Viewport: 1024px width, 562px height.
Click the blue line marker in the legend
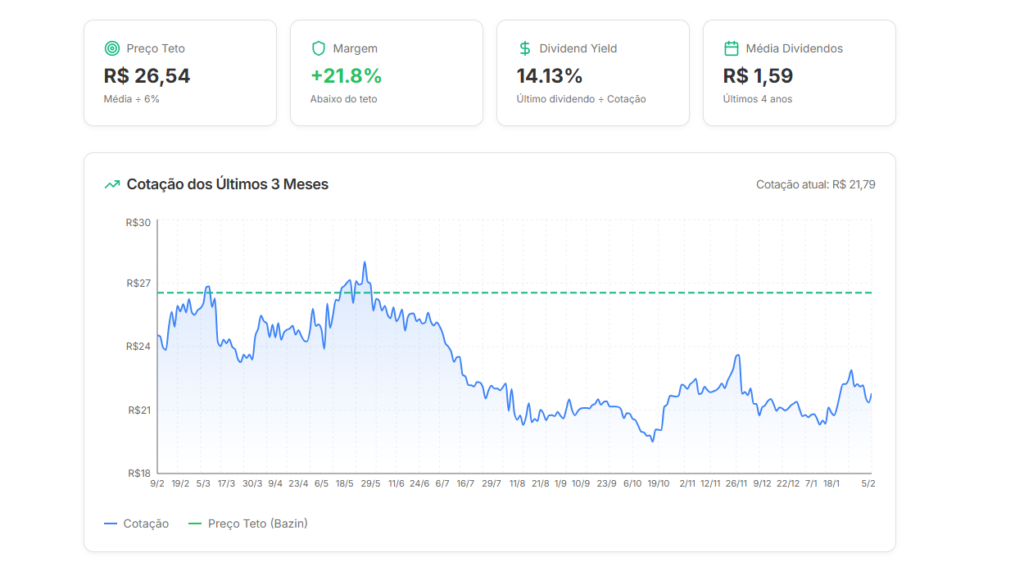(110, 524)
